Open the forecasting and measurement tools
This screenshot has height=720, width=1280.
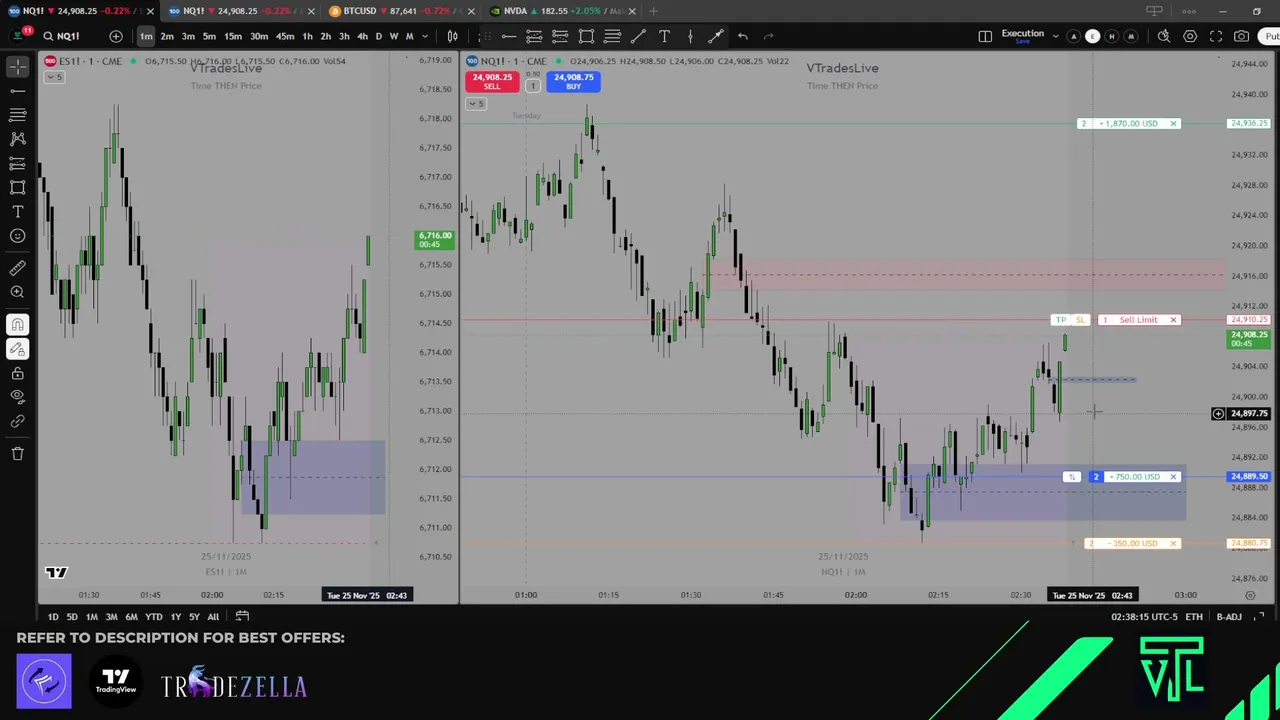click(18, 163)
